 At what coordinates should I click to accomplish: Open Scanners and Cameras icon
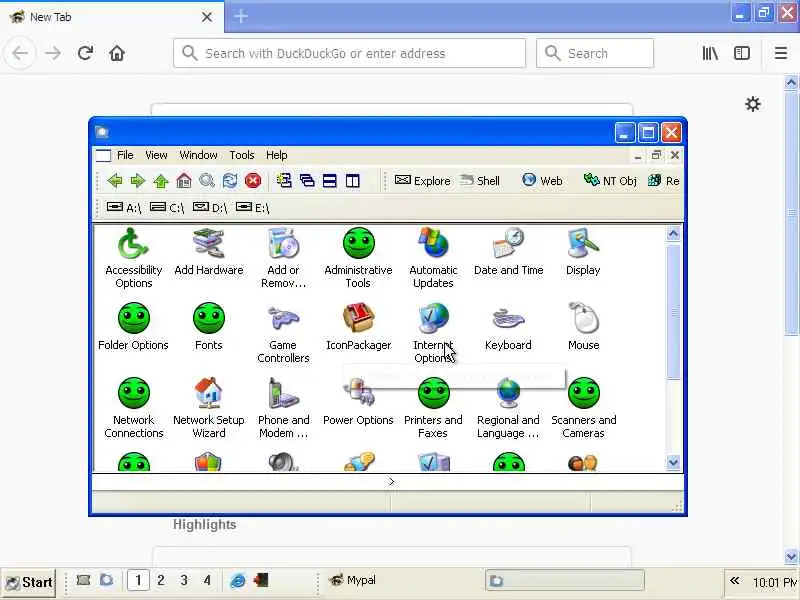click(583, 408)
